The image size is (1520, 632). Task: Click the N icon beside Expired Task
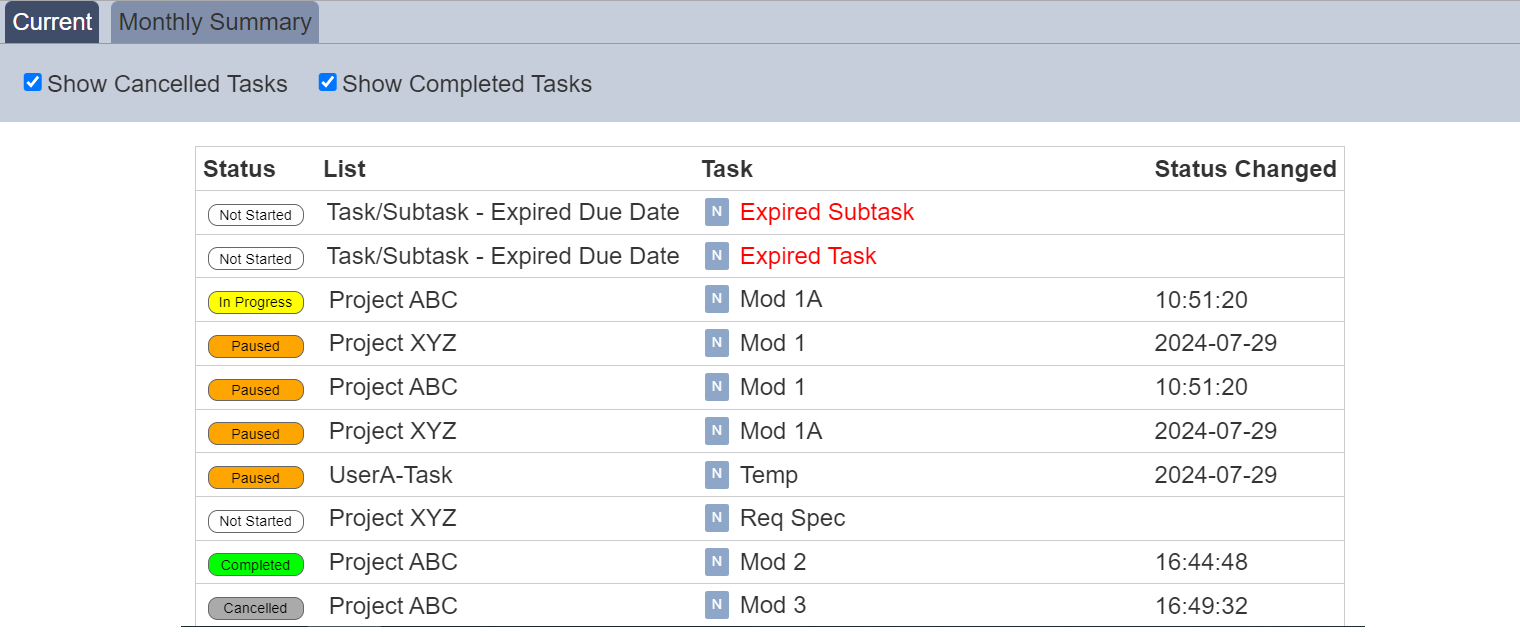[x=716, y=256]
